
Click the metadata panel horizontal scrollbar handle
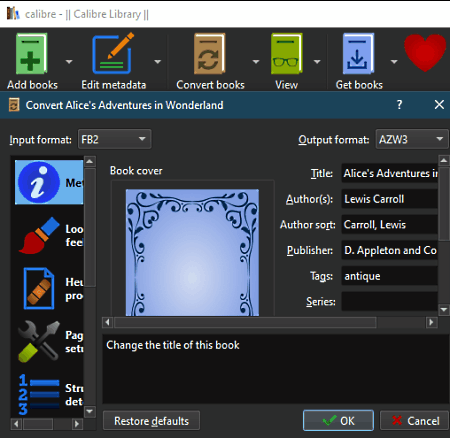coord(245,322)
